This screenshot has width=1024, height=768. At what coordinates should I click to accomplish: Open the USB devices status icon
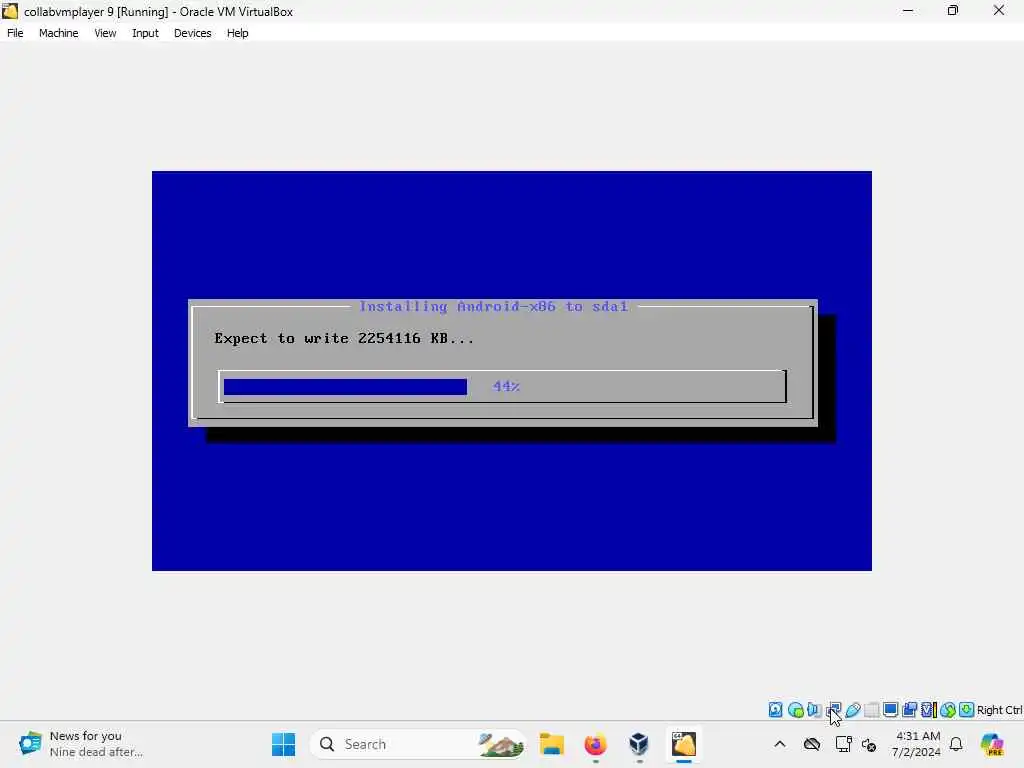click(852, 710)
